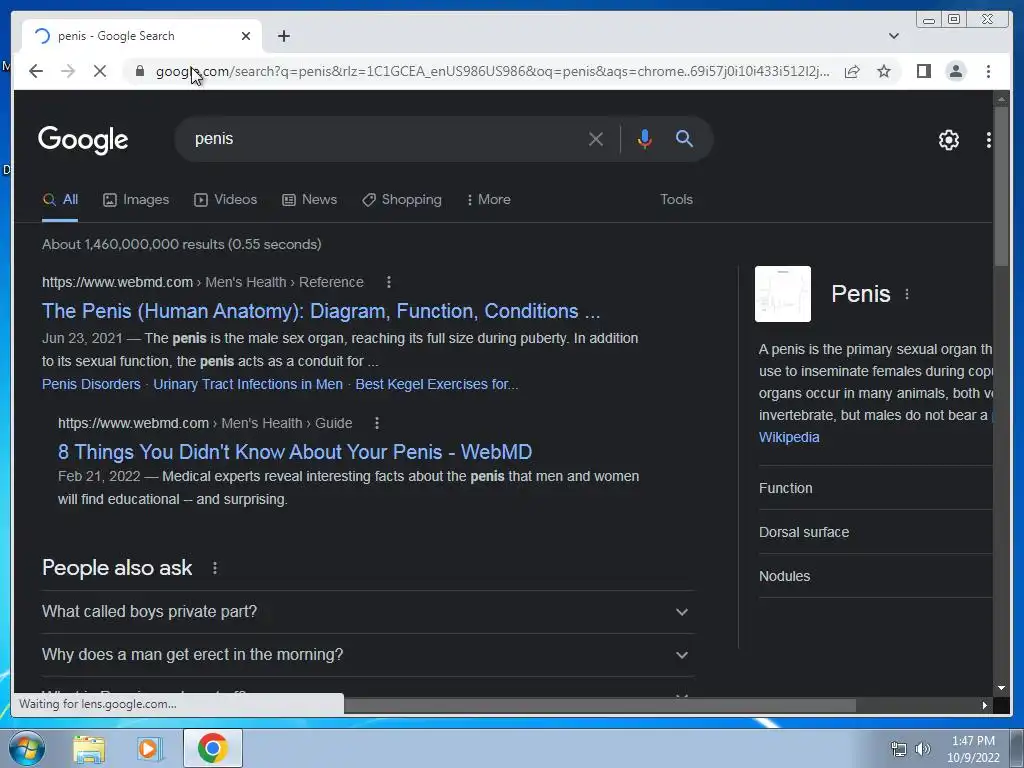Open more options for the Penis knowledge panel
The image size is (1024, 768).
pos(906,295)
